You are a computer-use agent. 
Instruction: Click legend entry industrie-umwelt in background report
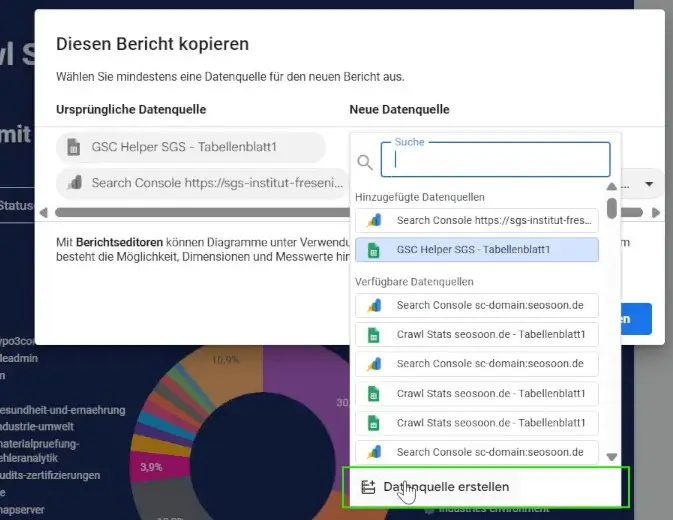coord(36,427)
